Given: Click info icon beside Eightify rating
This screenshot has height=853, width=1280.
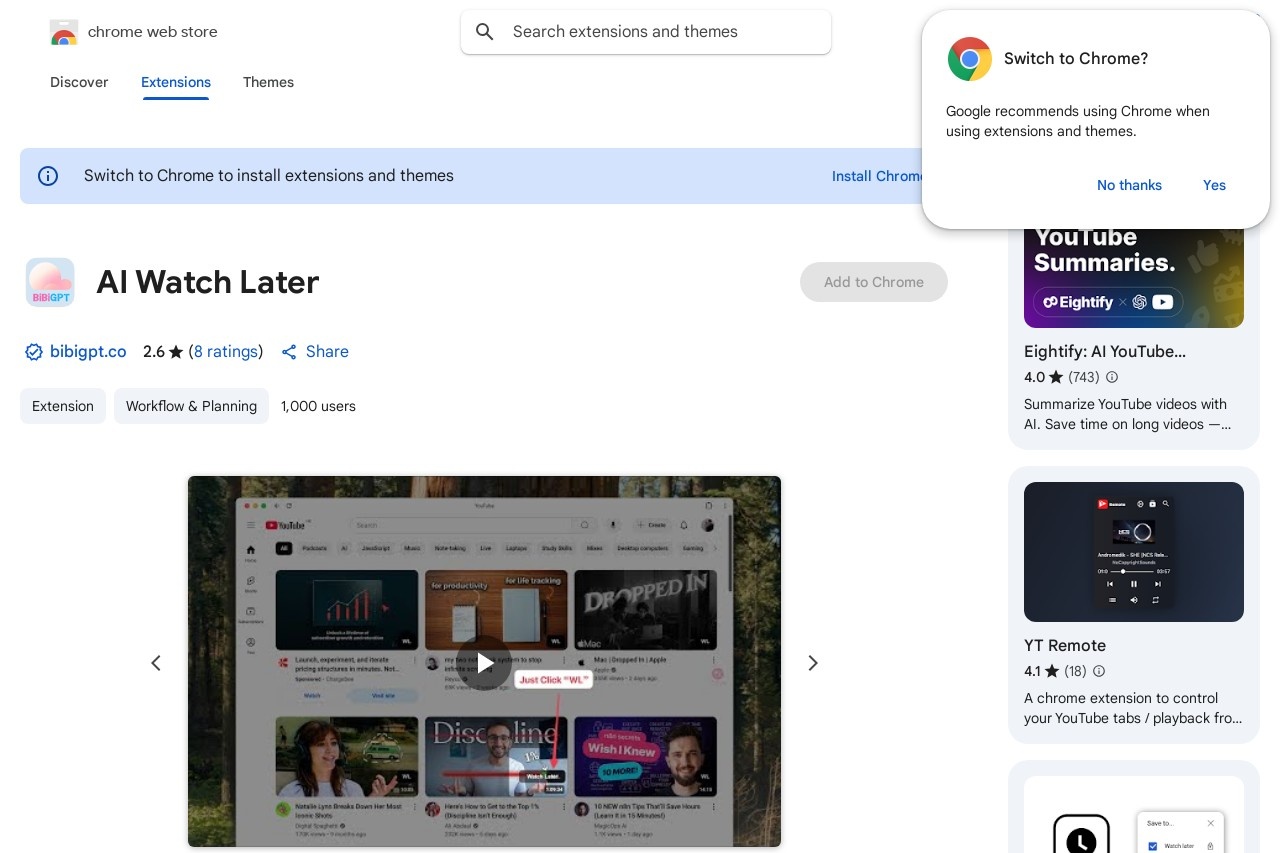Looking at the screenshot, I should (1112, 377).
